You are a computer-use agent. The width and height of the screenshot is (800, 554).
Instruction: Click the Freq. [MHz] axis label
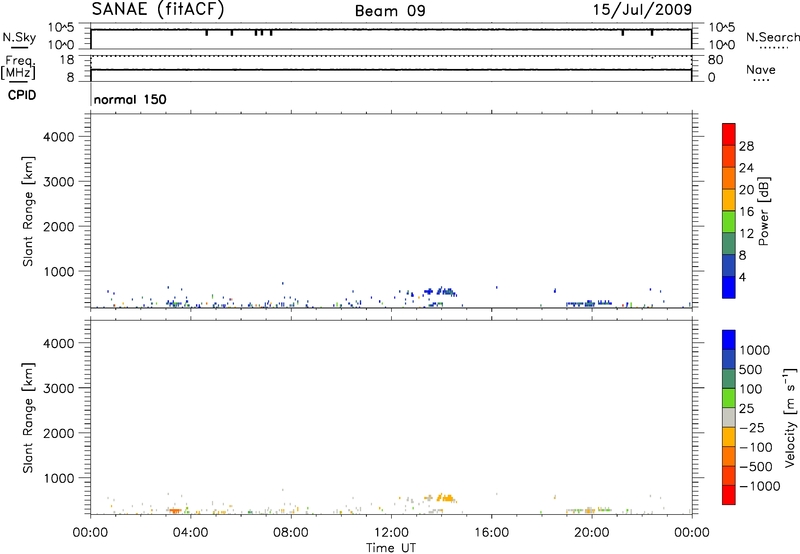18,68
